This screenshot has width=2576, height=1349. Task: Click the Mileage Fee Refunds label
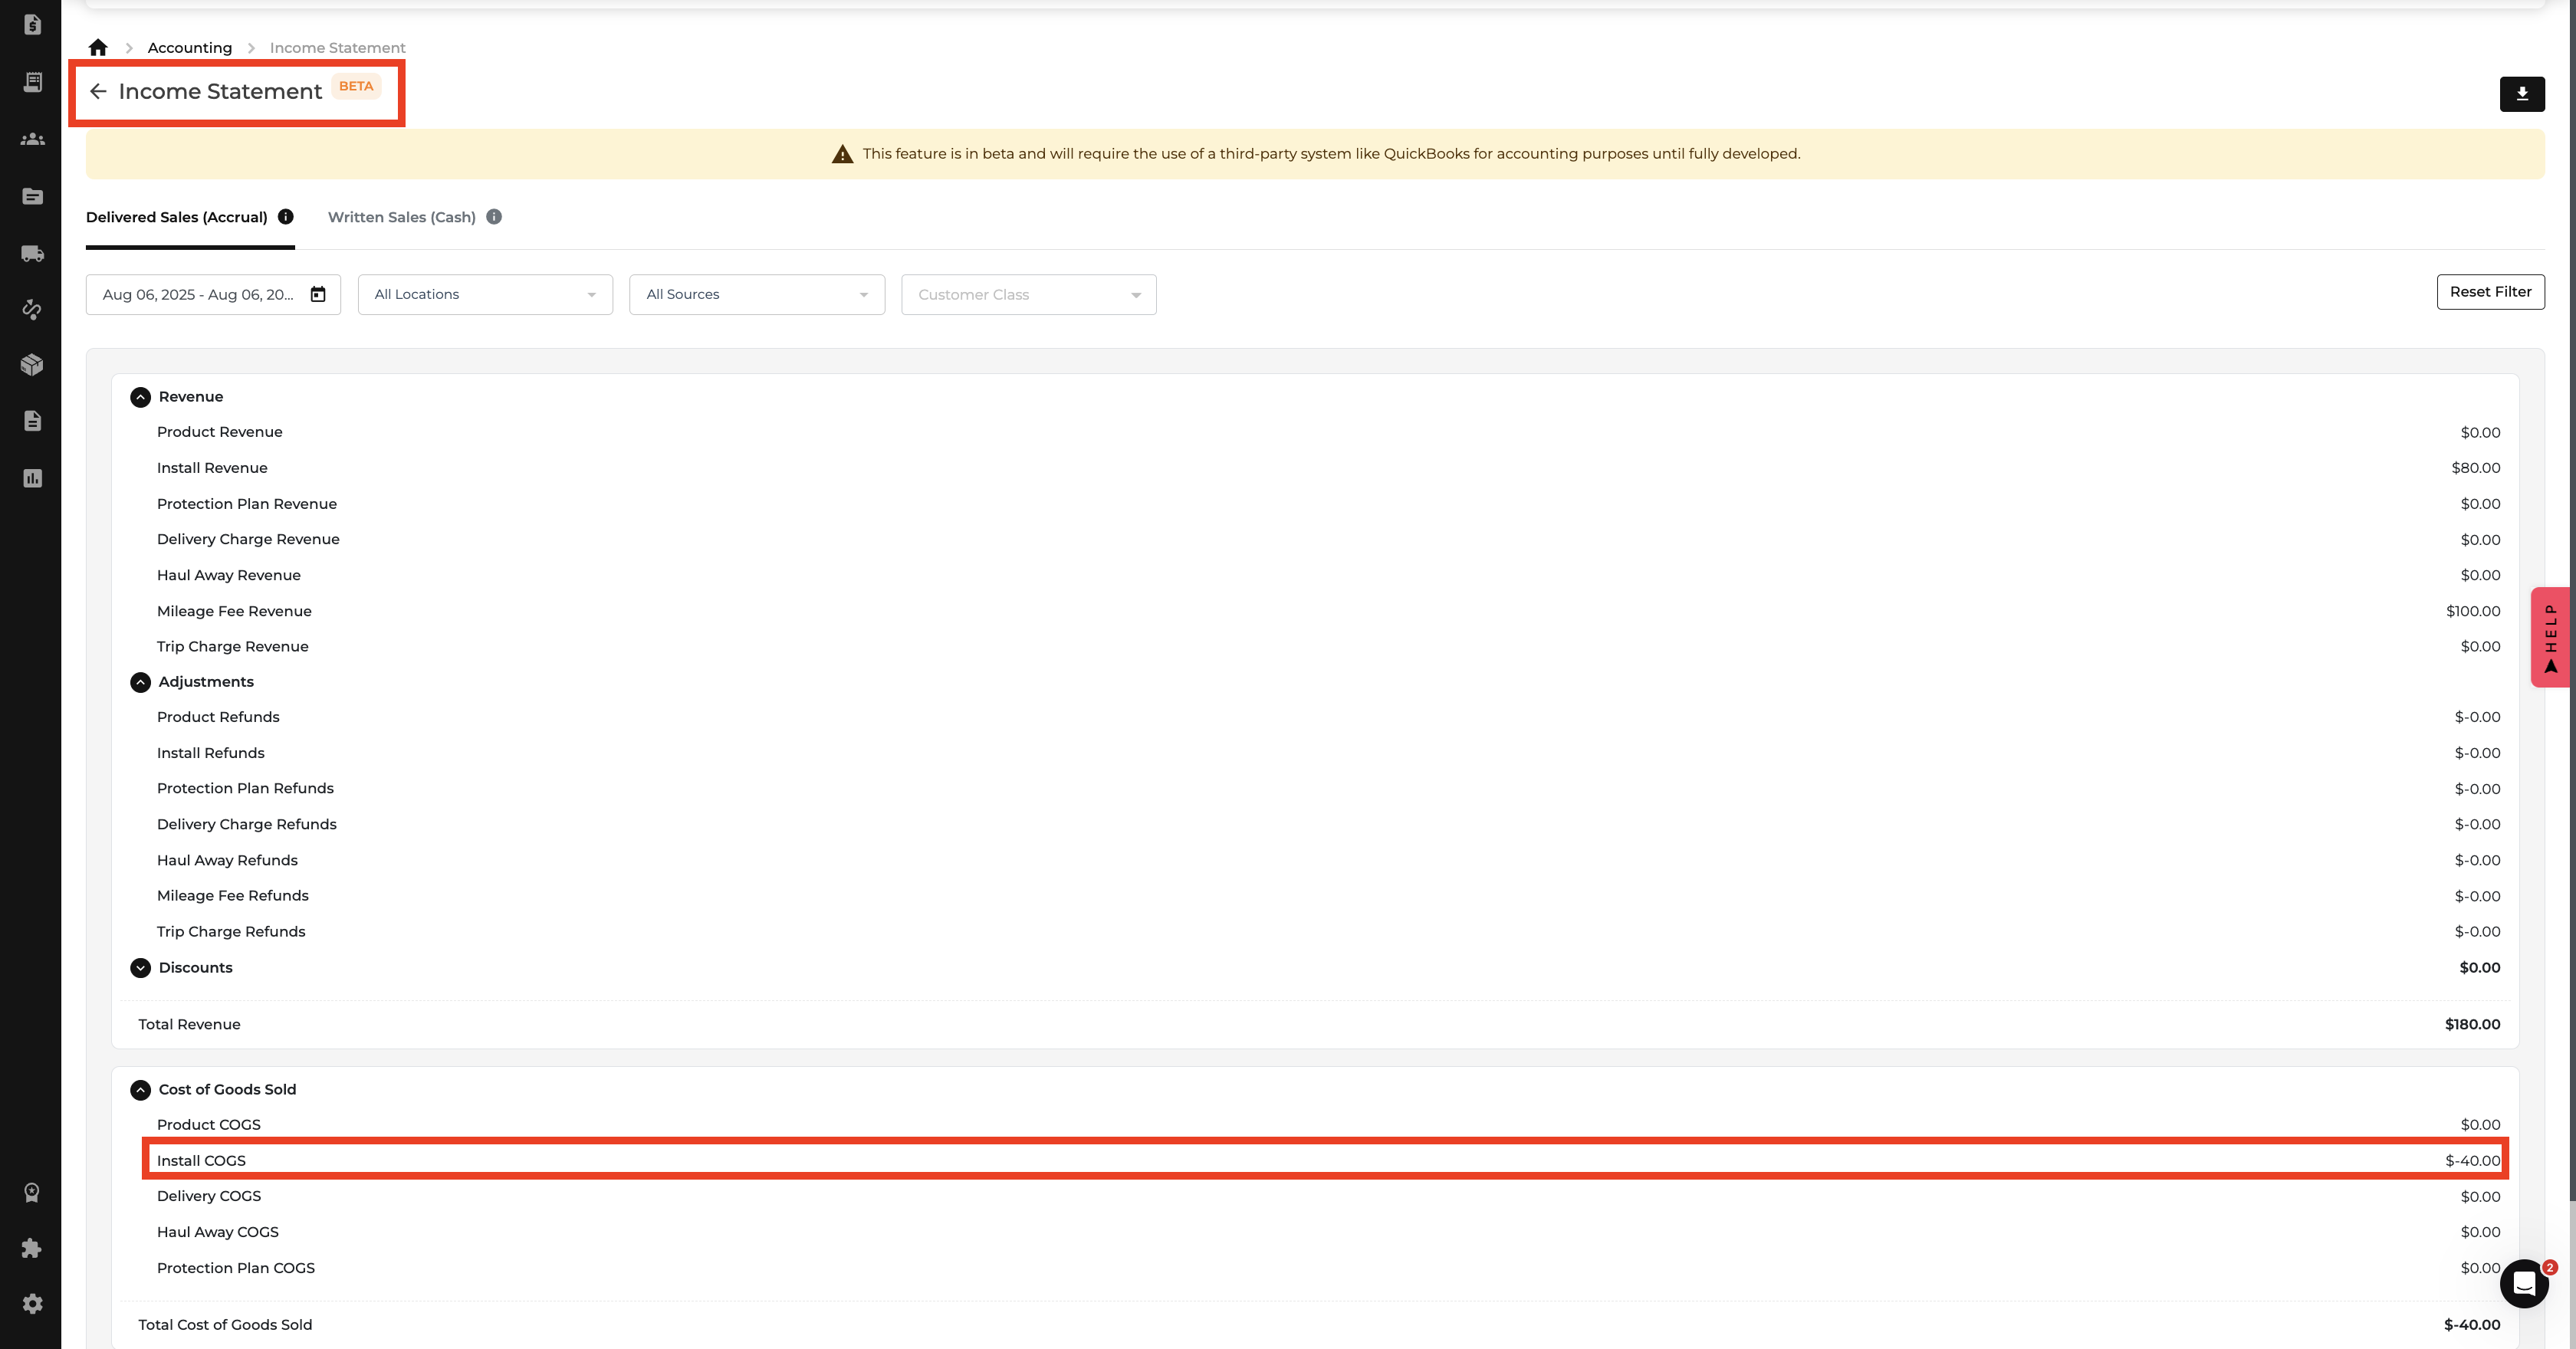tap(232, 895)
